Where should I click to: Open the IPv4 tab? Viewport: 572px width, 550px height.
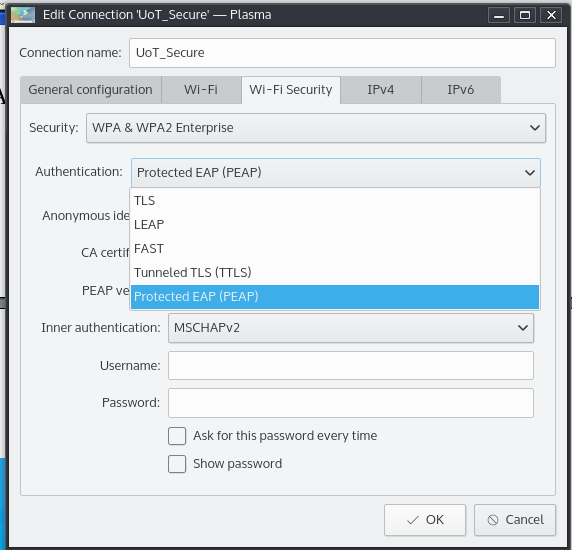(380, 90)
